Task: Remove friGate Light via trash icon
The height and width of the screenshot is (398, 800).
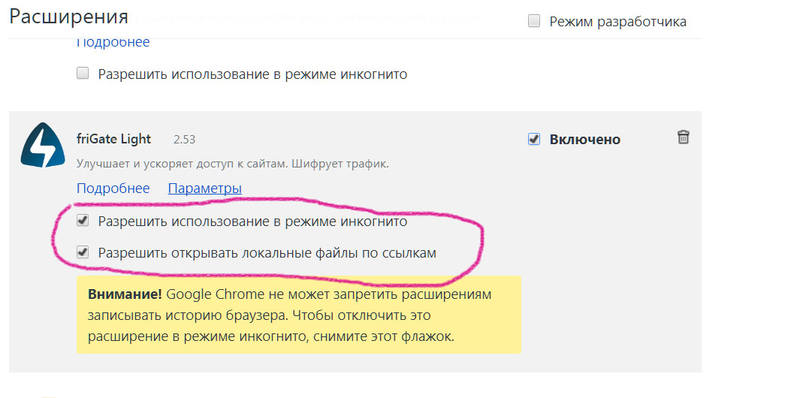Action: 683,137
